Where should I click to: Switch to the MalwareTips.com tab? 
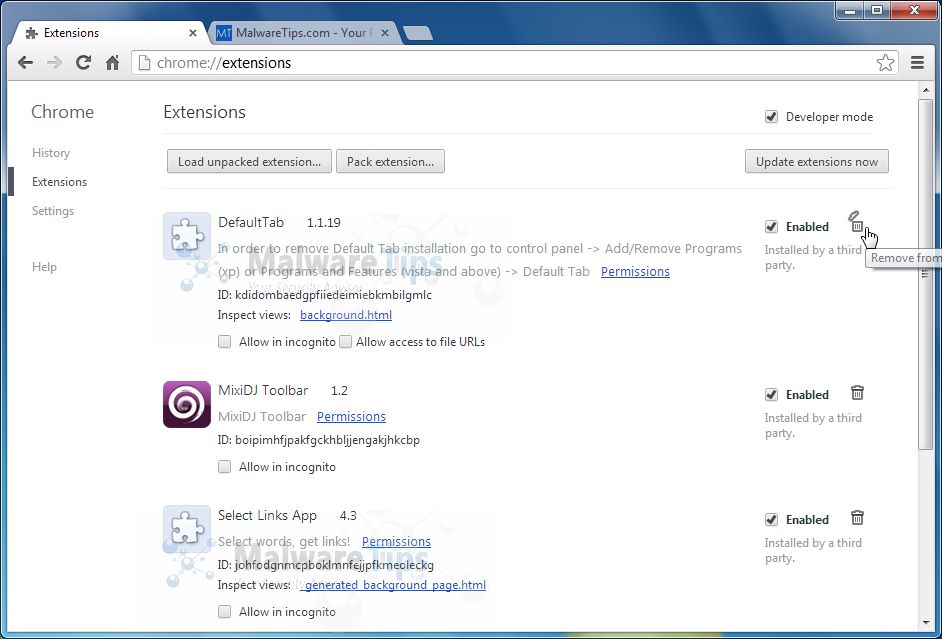(x=303, y=33)
